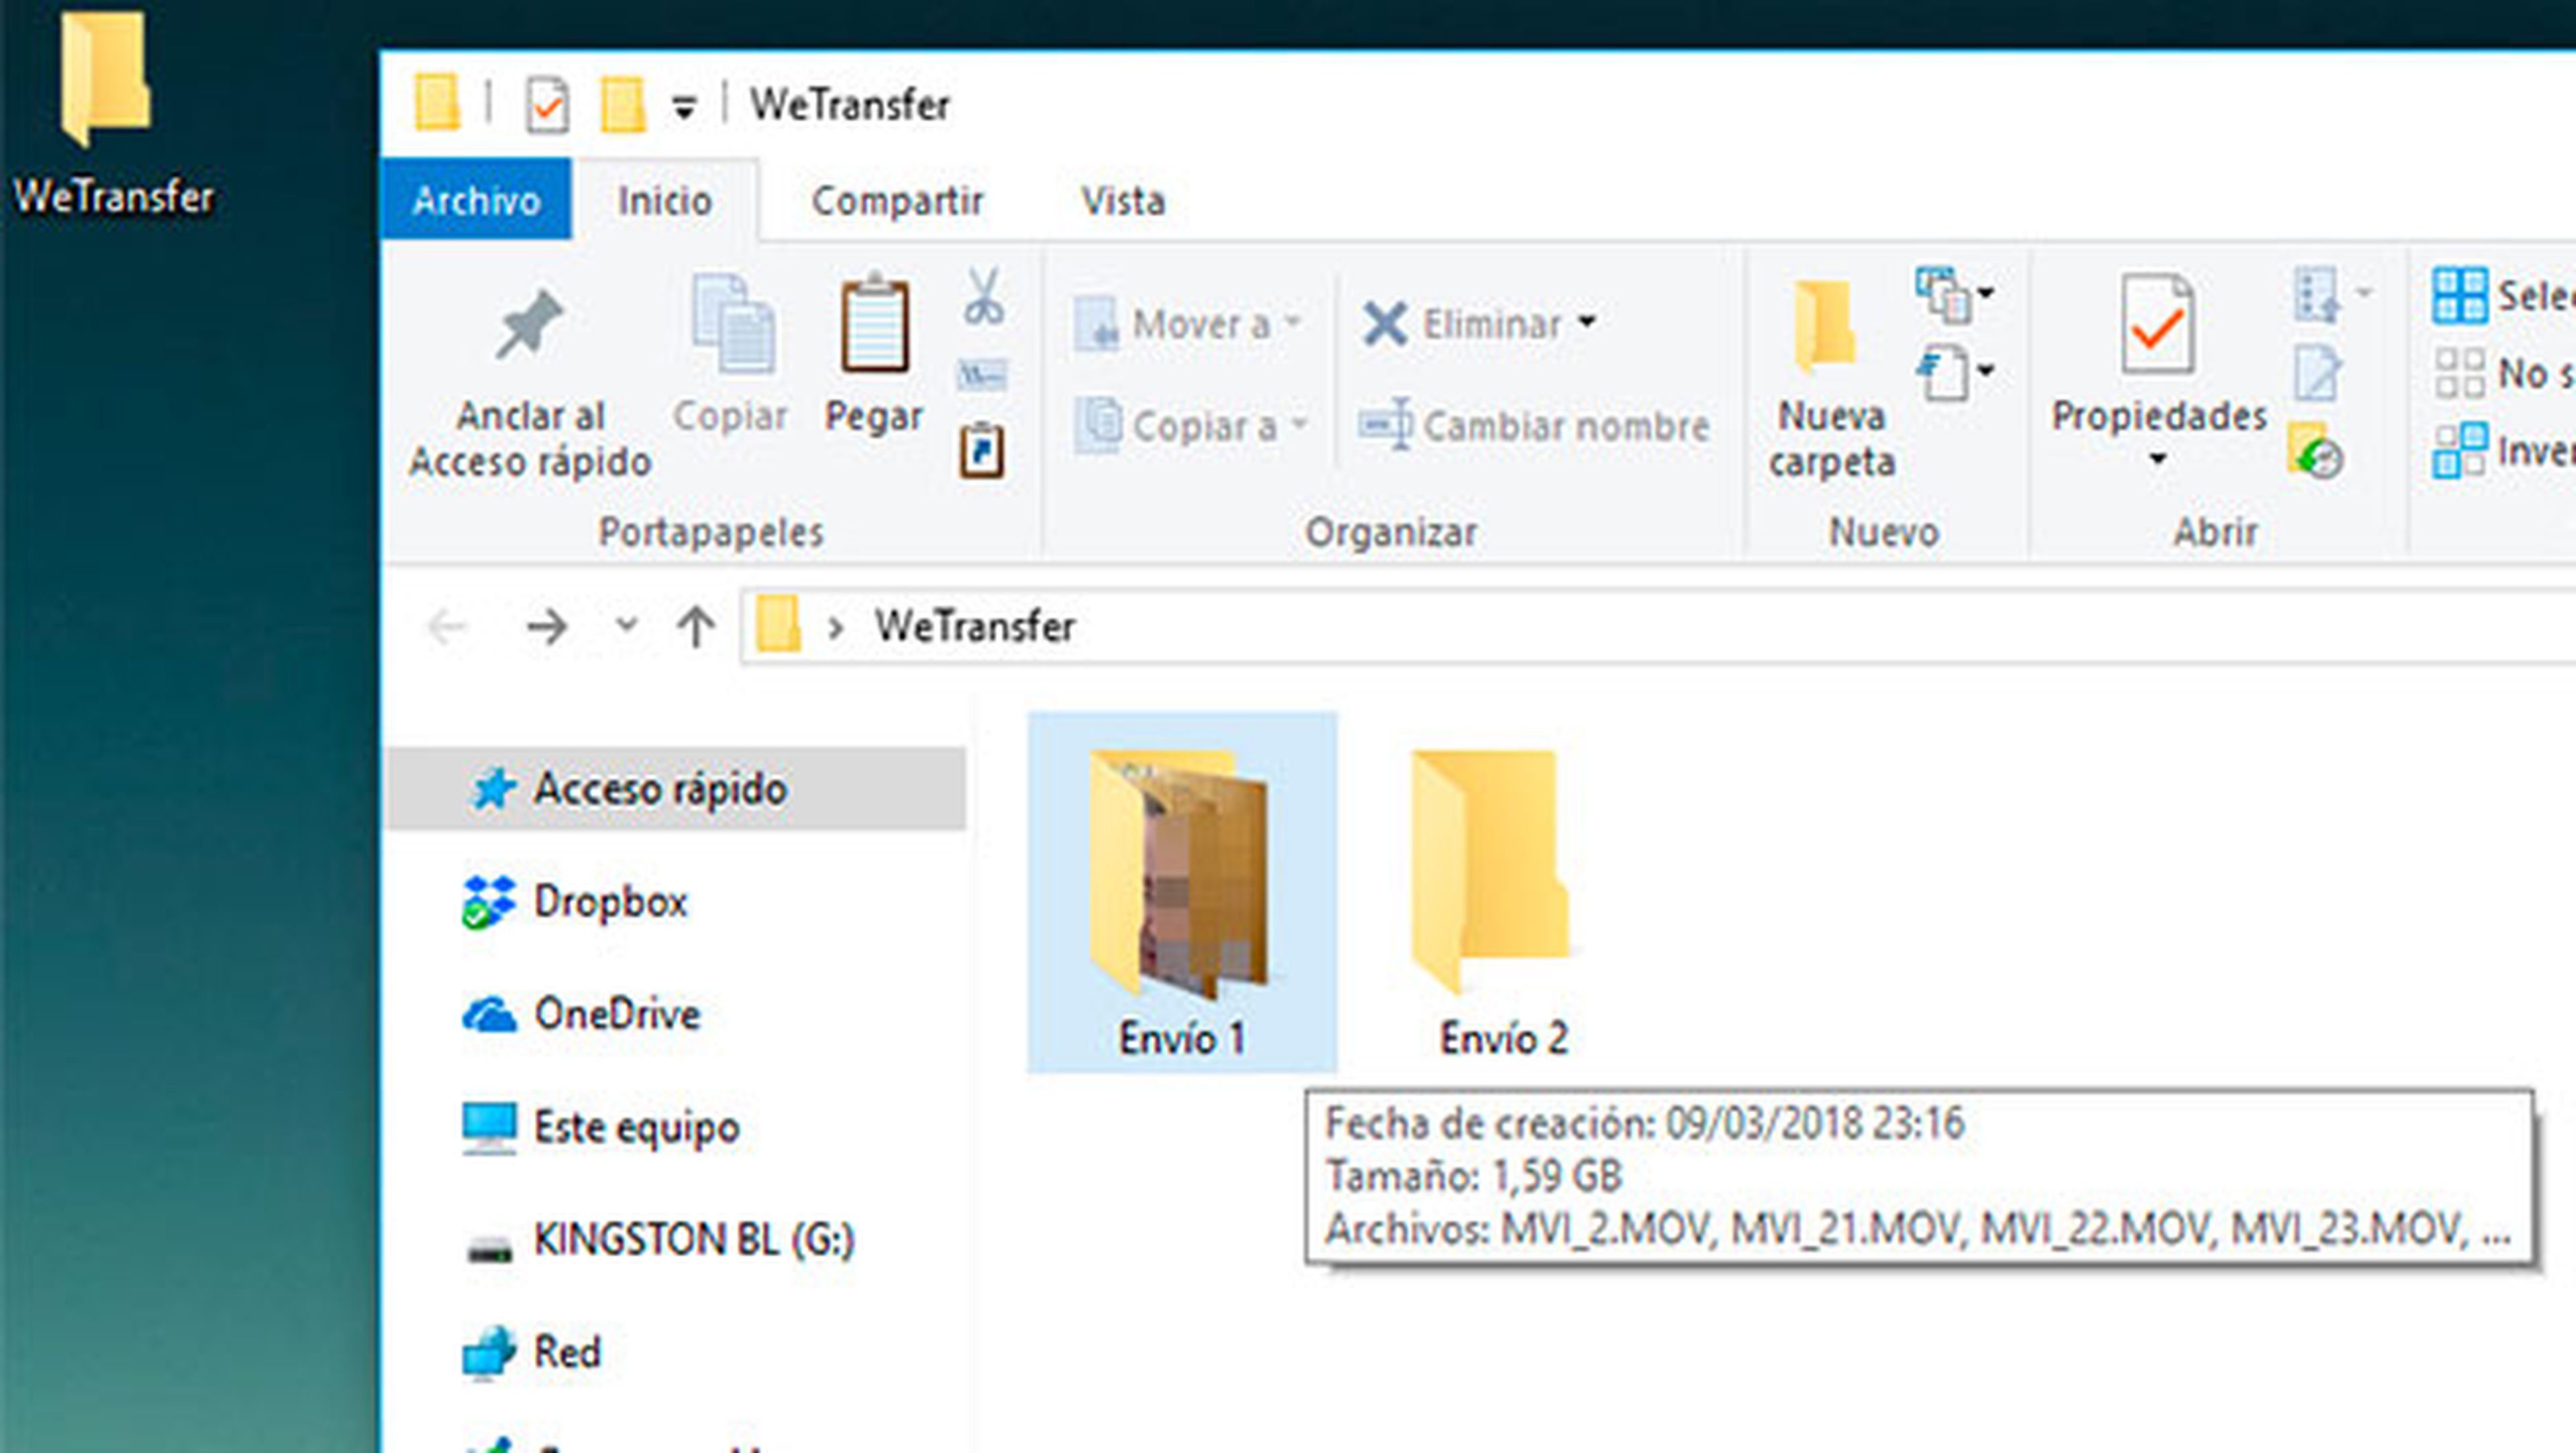Click the Properties icon in title bar
The image size is (2576, 1453).
click(x=547, y=105)
